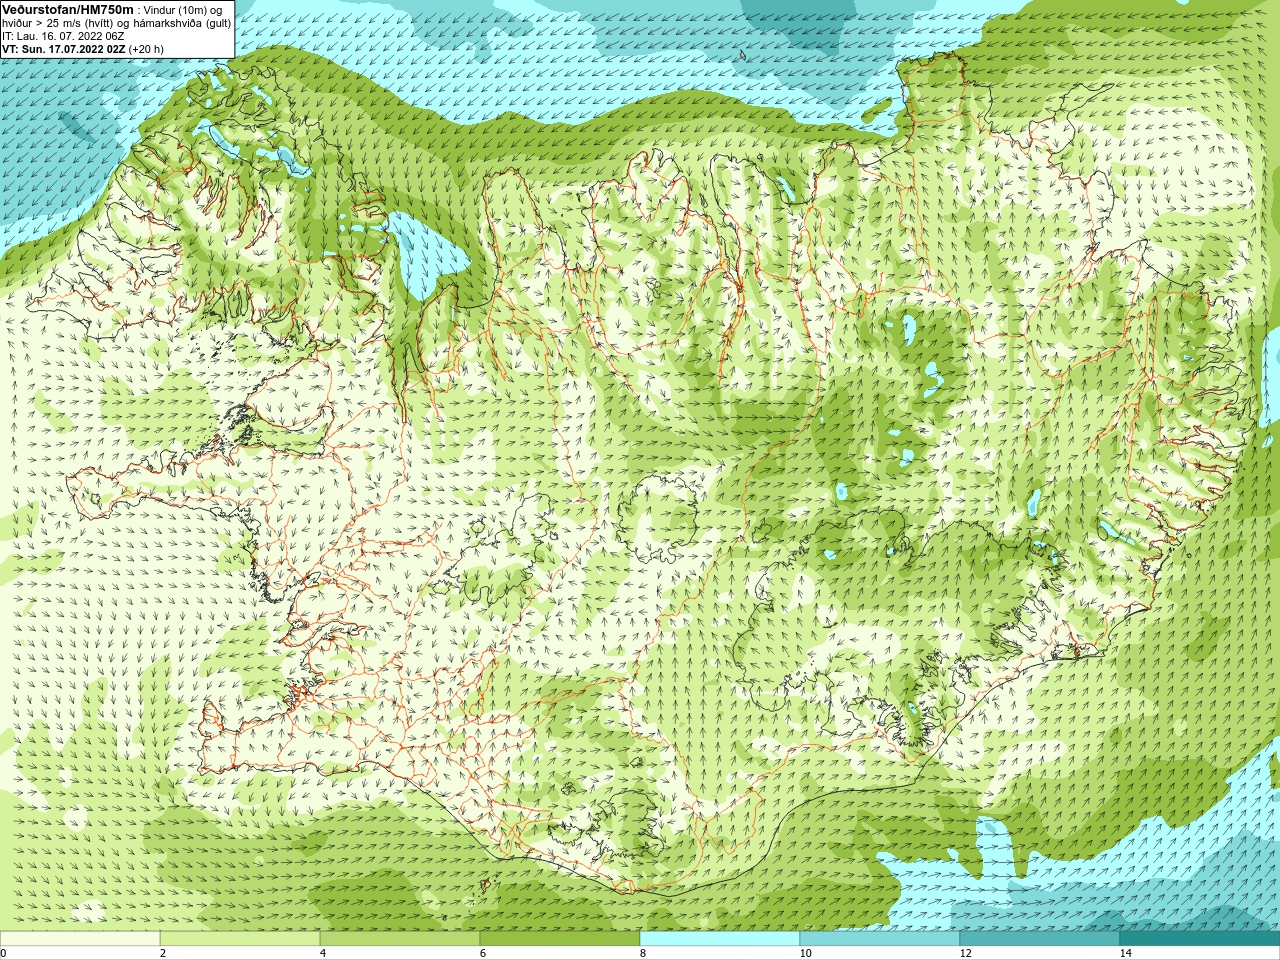Click the 'Vindur (10m) og' label
The height and width of the screenshot is (960, 1280).
point(183,10)
